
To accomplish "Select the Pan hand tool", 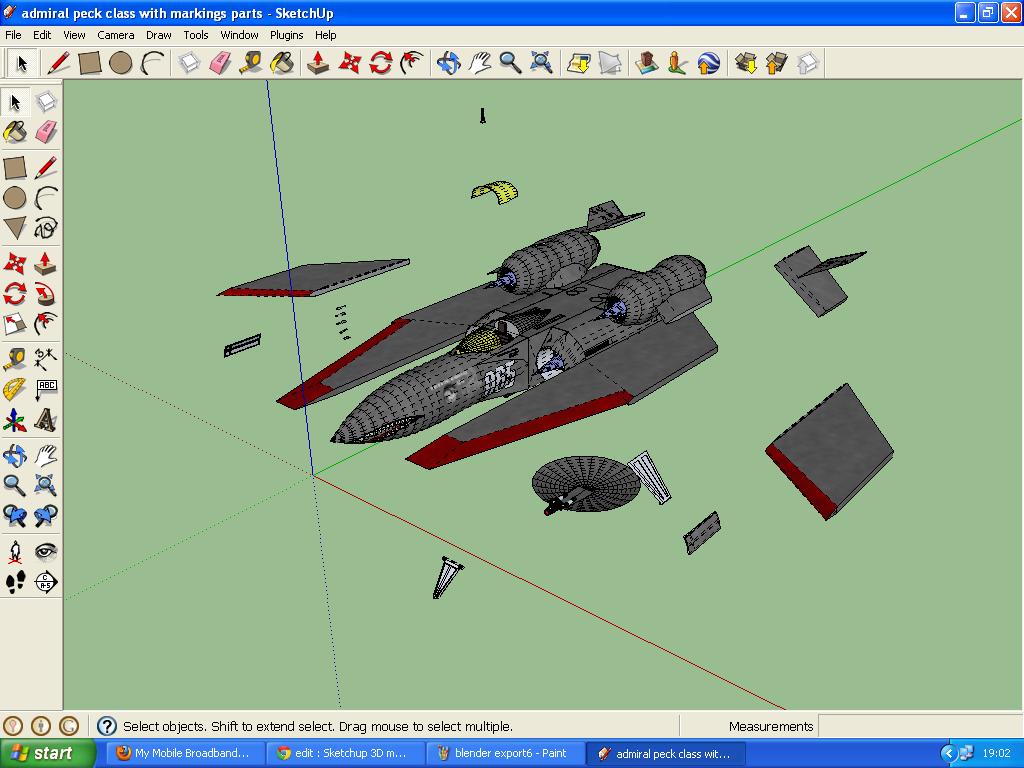I will (44, 457).
